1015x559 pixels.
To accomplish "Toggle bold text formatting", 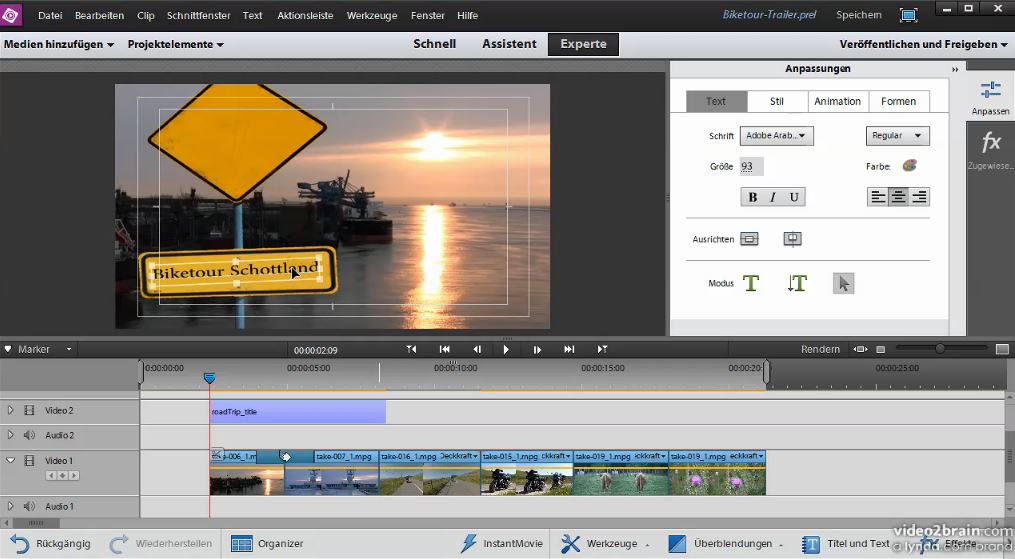I will tap(753, 197).
